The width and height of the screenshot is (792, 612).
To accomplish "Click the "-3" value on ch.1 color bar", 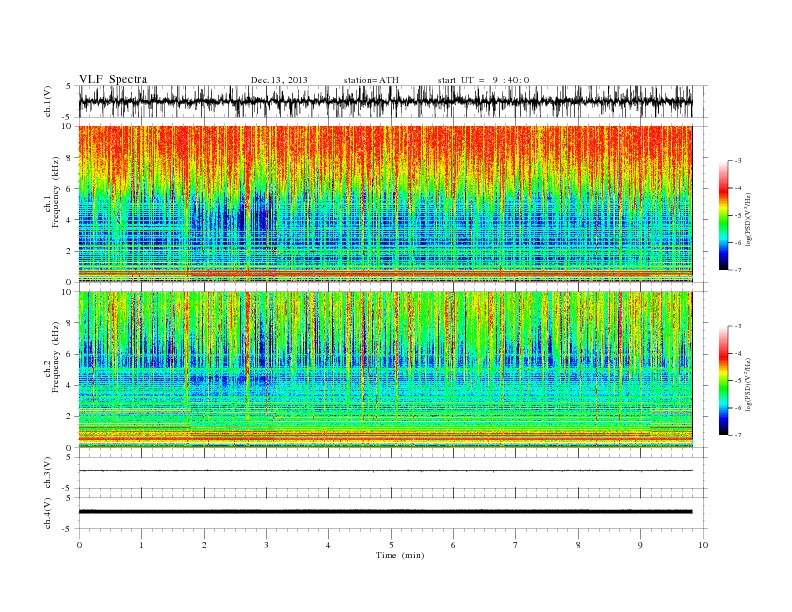I will tap(737, 161).
